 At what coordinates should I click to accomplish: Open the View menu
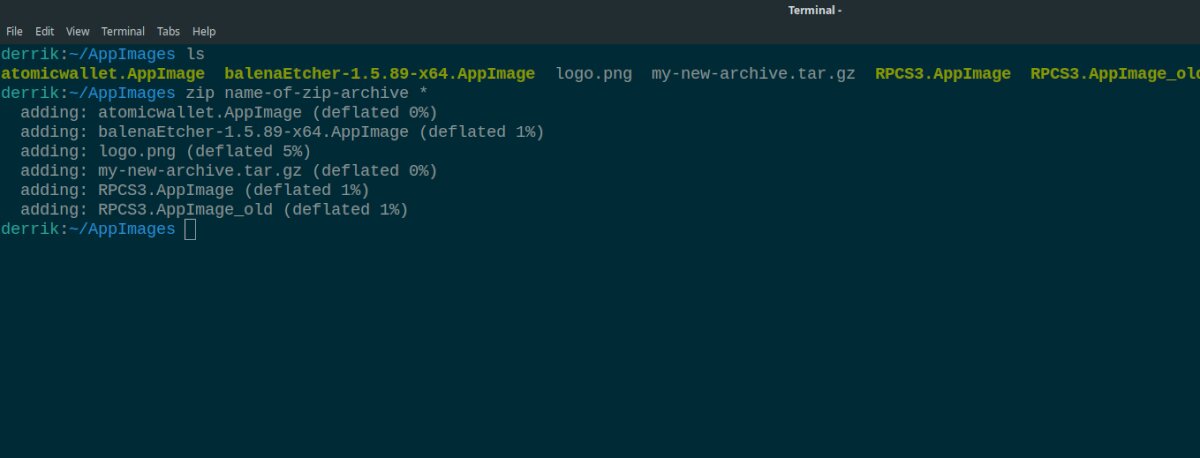(77, 31)
